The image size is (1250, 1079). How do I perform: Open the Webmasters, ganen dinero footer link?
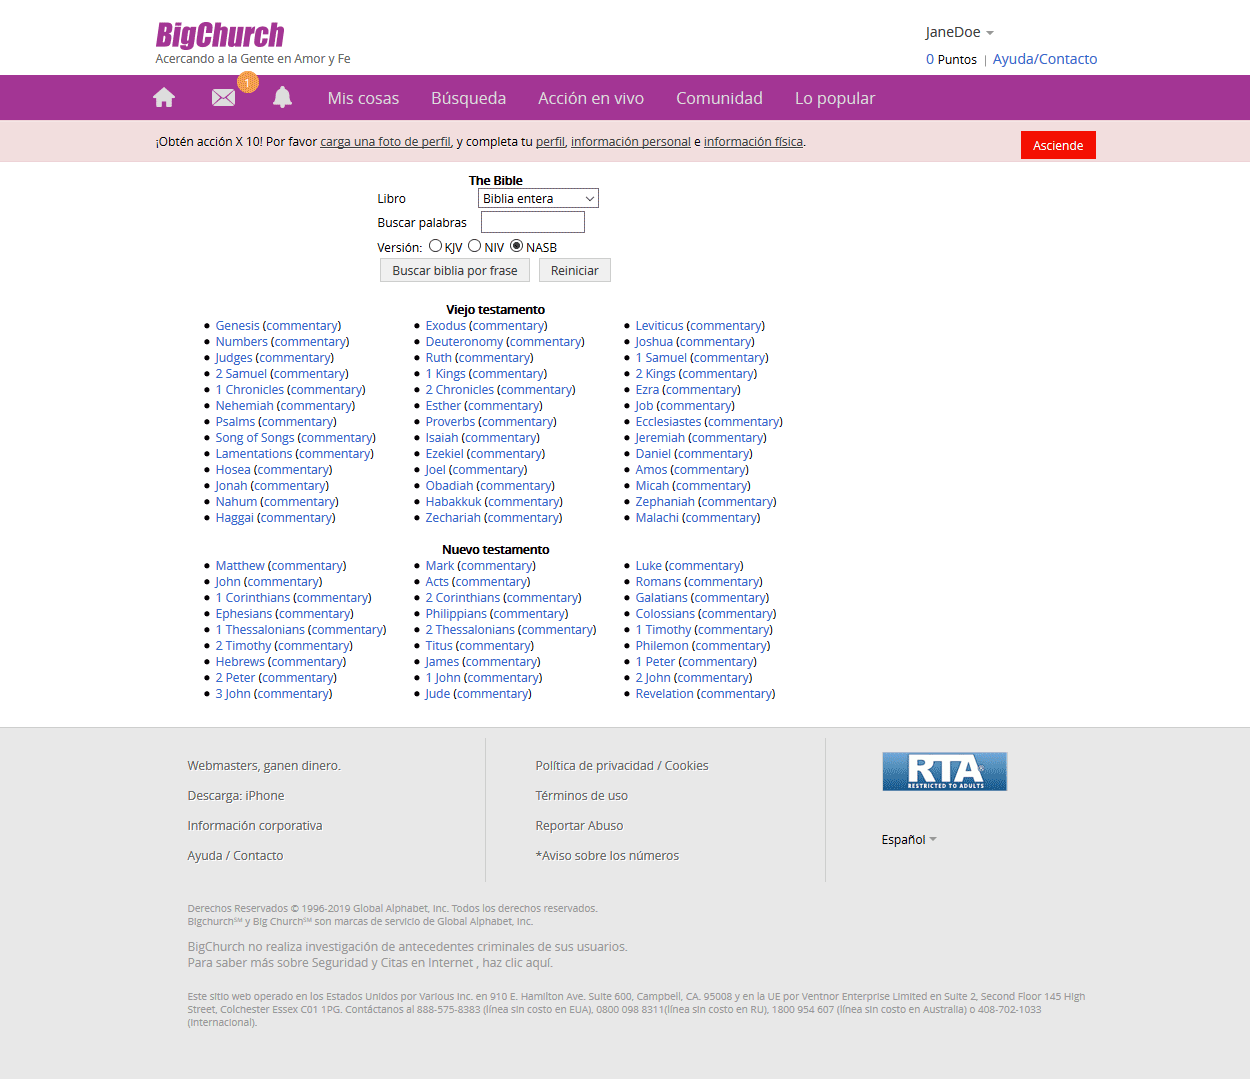click(x=264, y=766)
